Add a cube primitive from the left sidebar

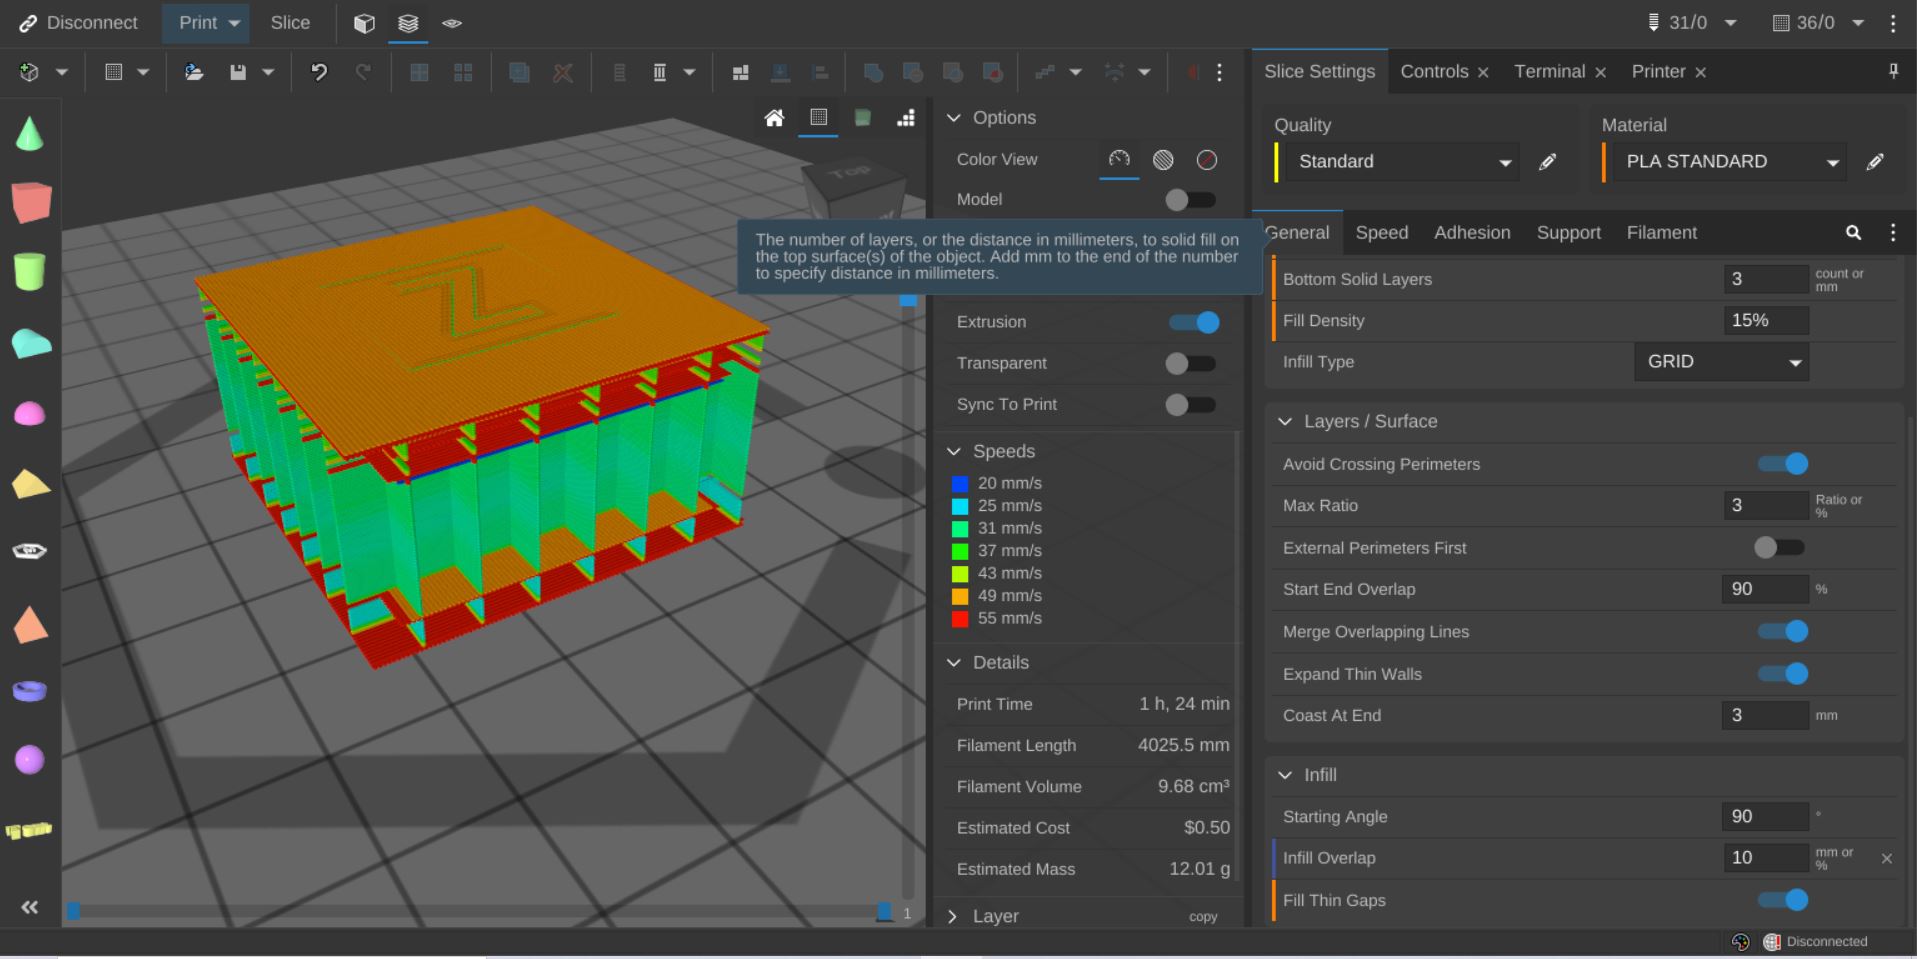pyautogui.click(x=29, y=202)
